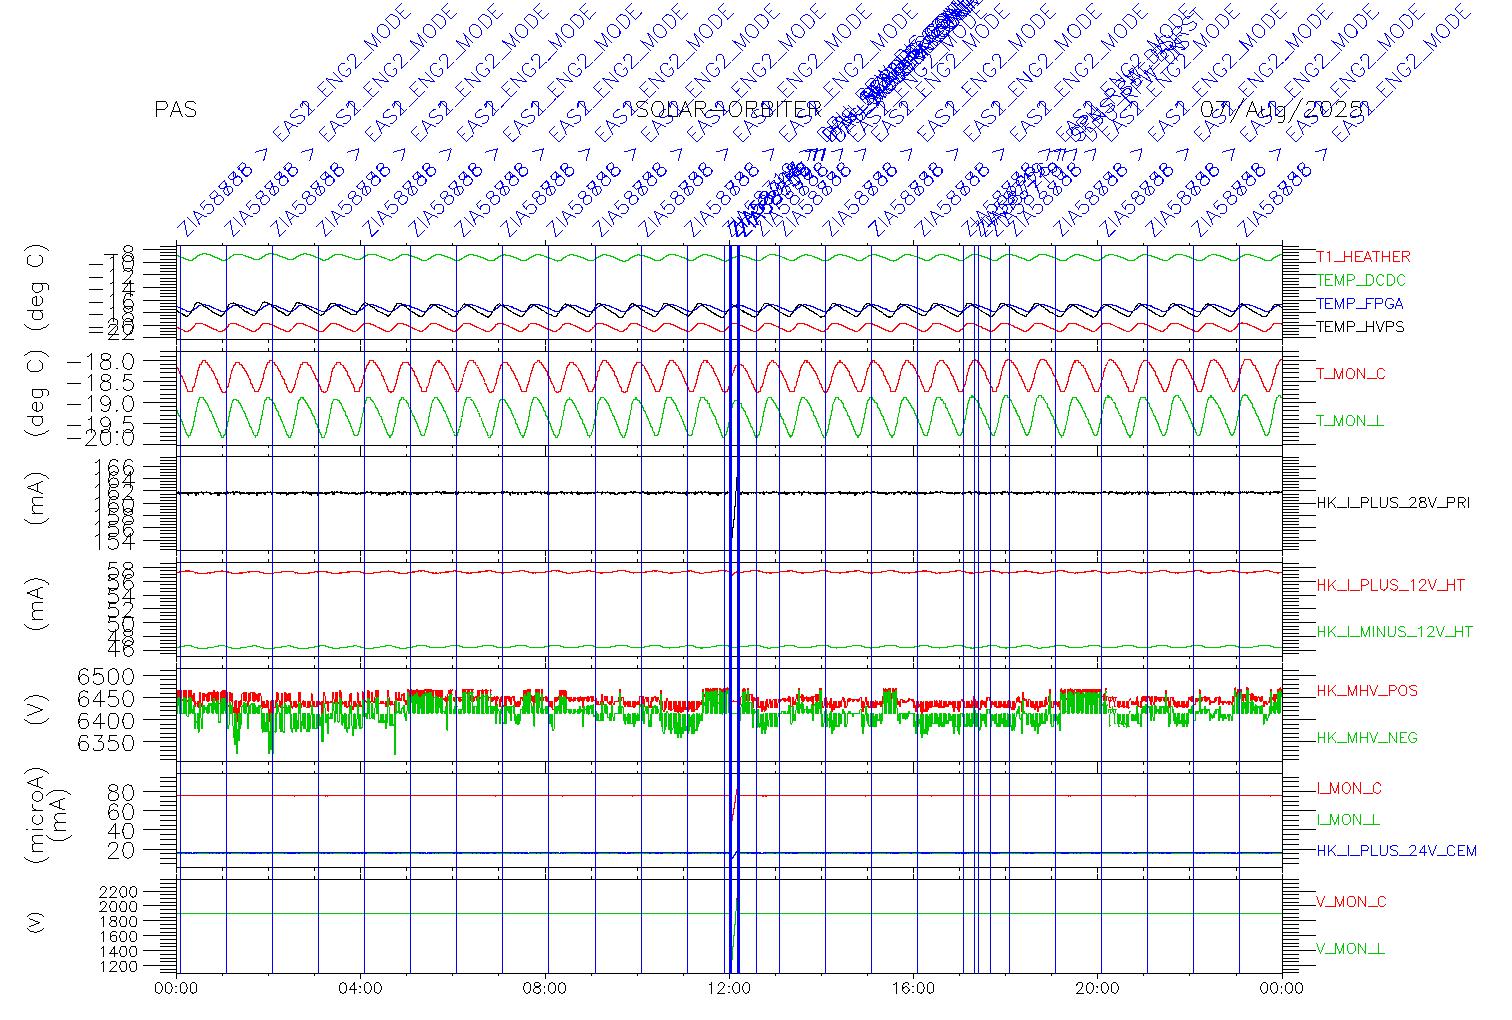The width and height of the screenshot is (1512, 1020).
Task: Click the T_MON_C legend label
Action: coord(1351,374)
